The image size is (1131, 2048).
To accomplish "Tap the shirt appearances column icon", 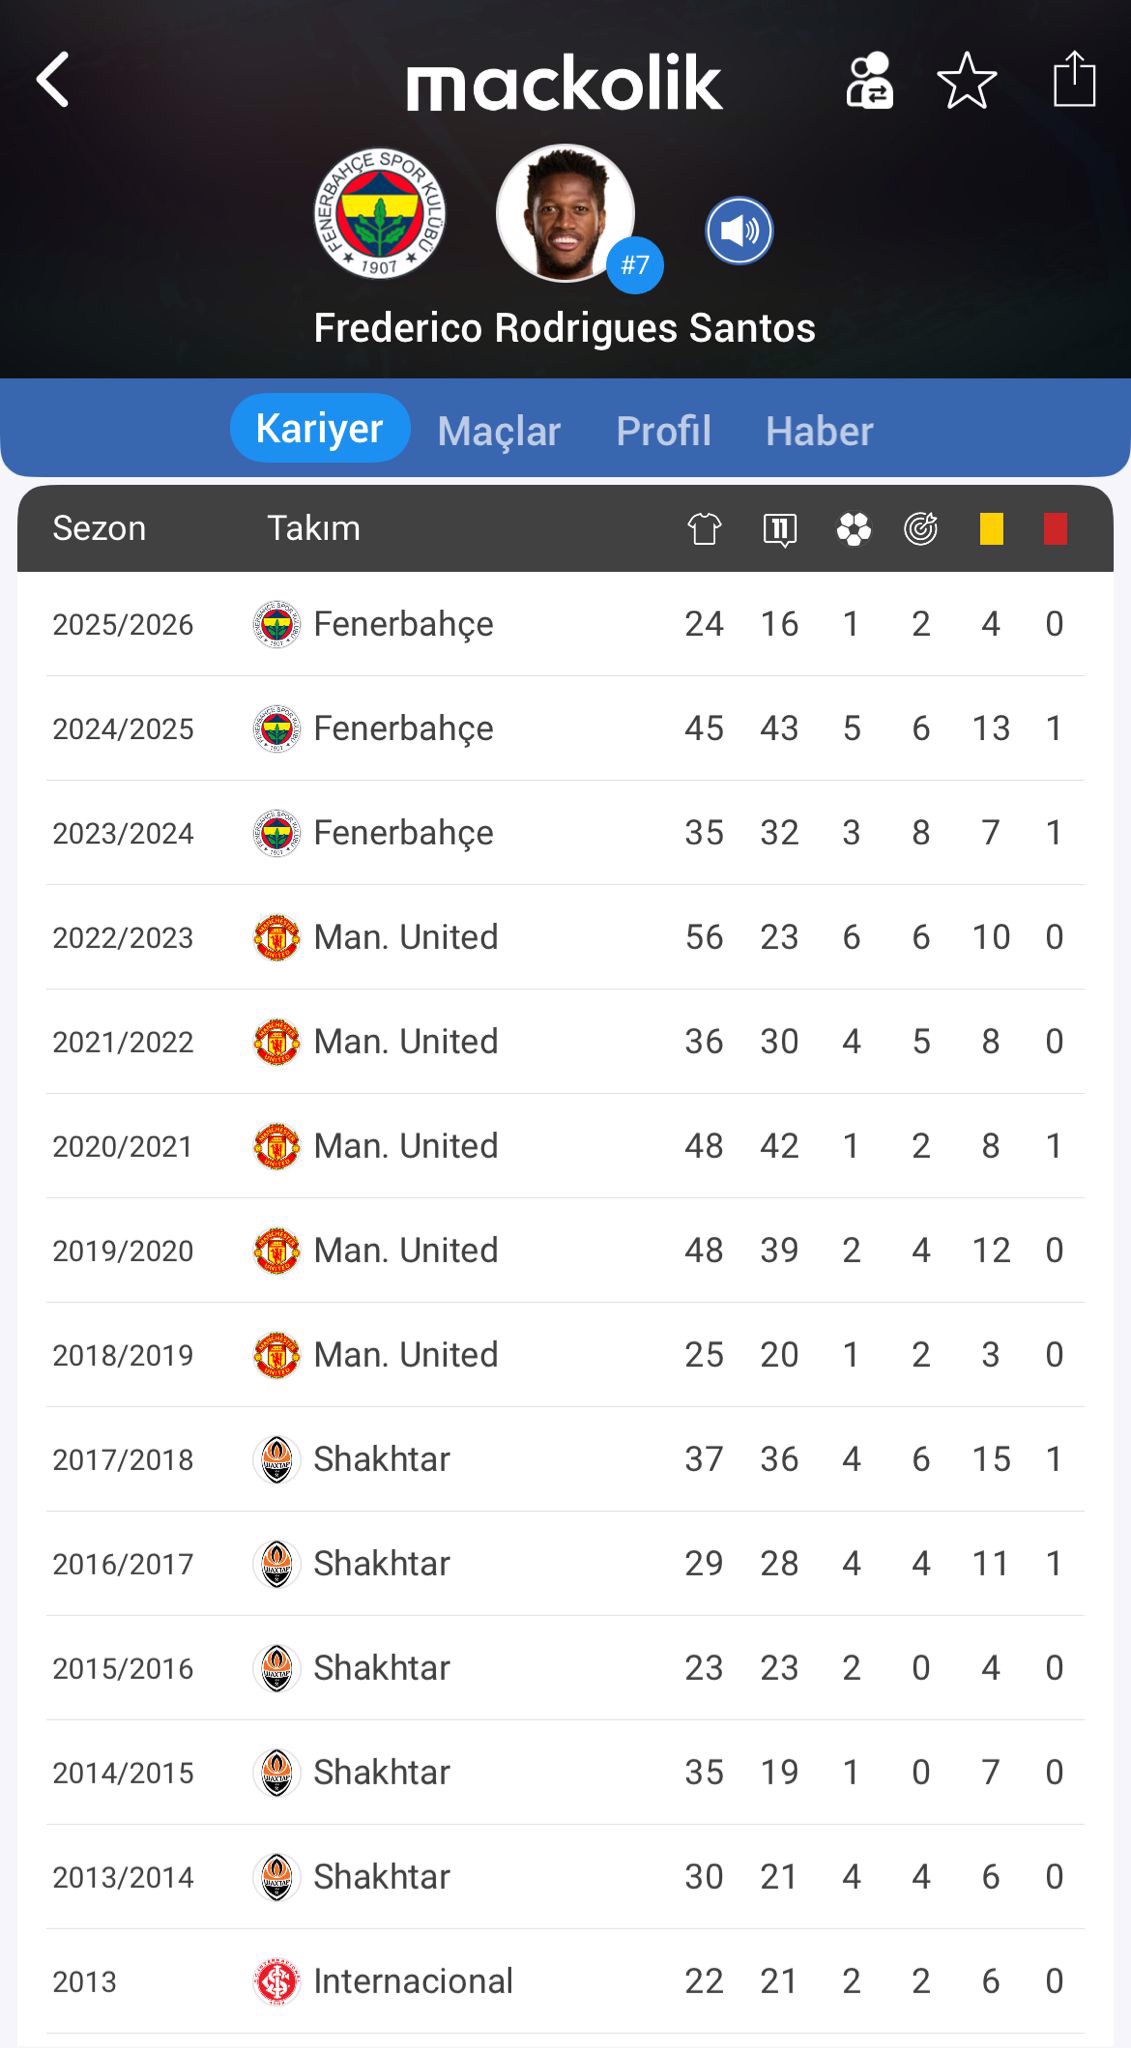I will pos(704,528).
